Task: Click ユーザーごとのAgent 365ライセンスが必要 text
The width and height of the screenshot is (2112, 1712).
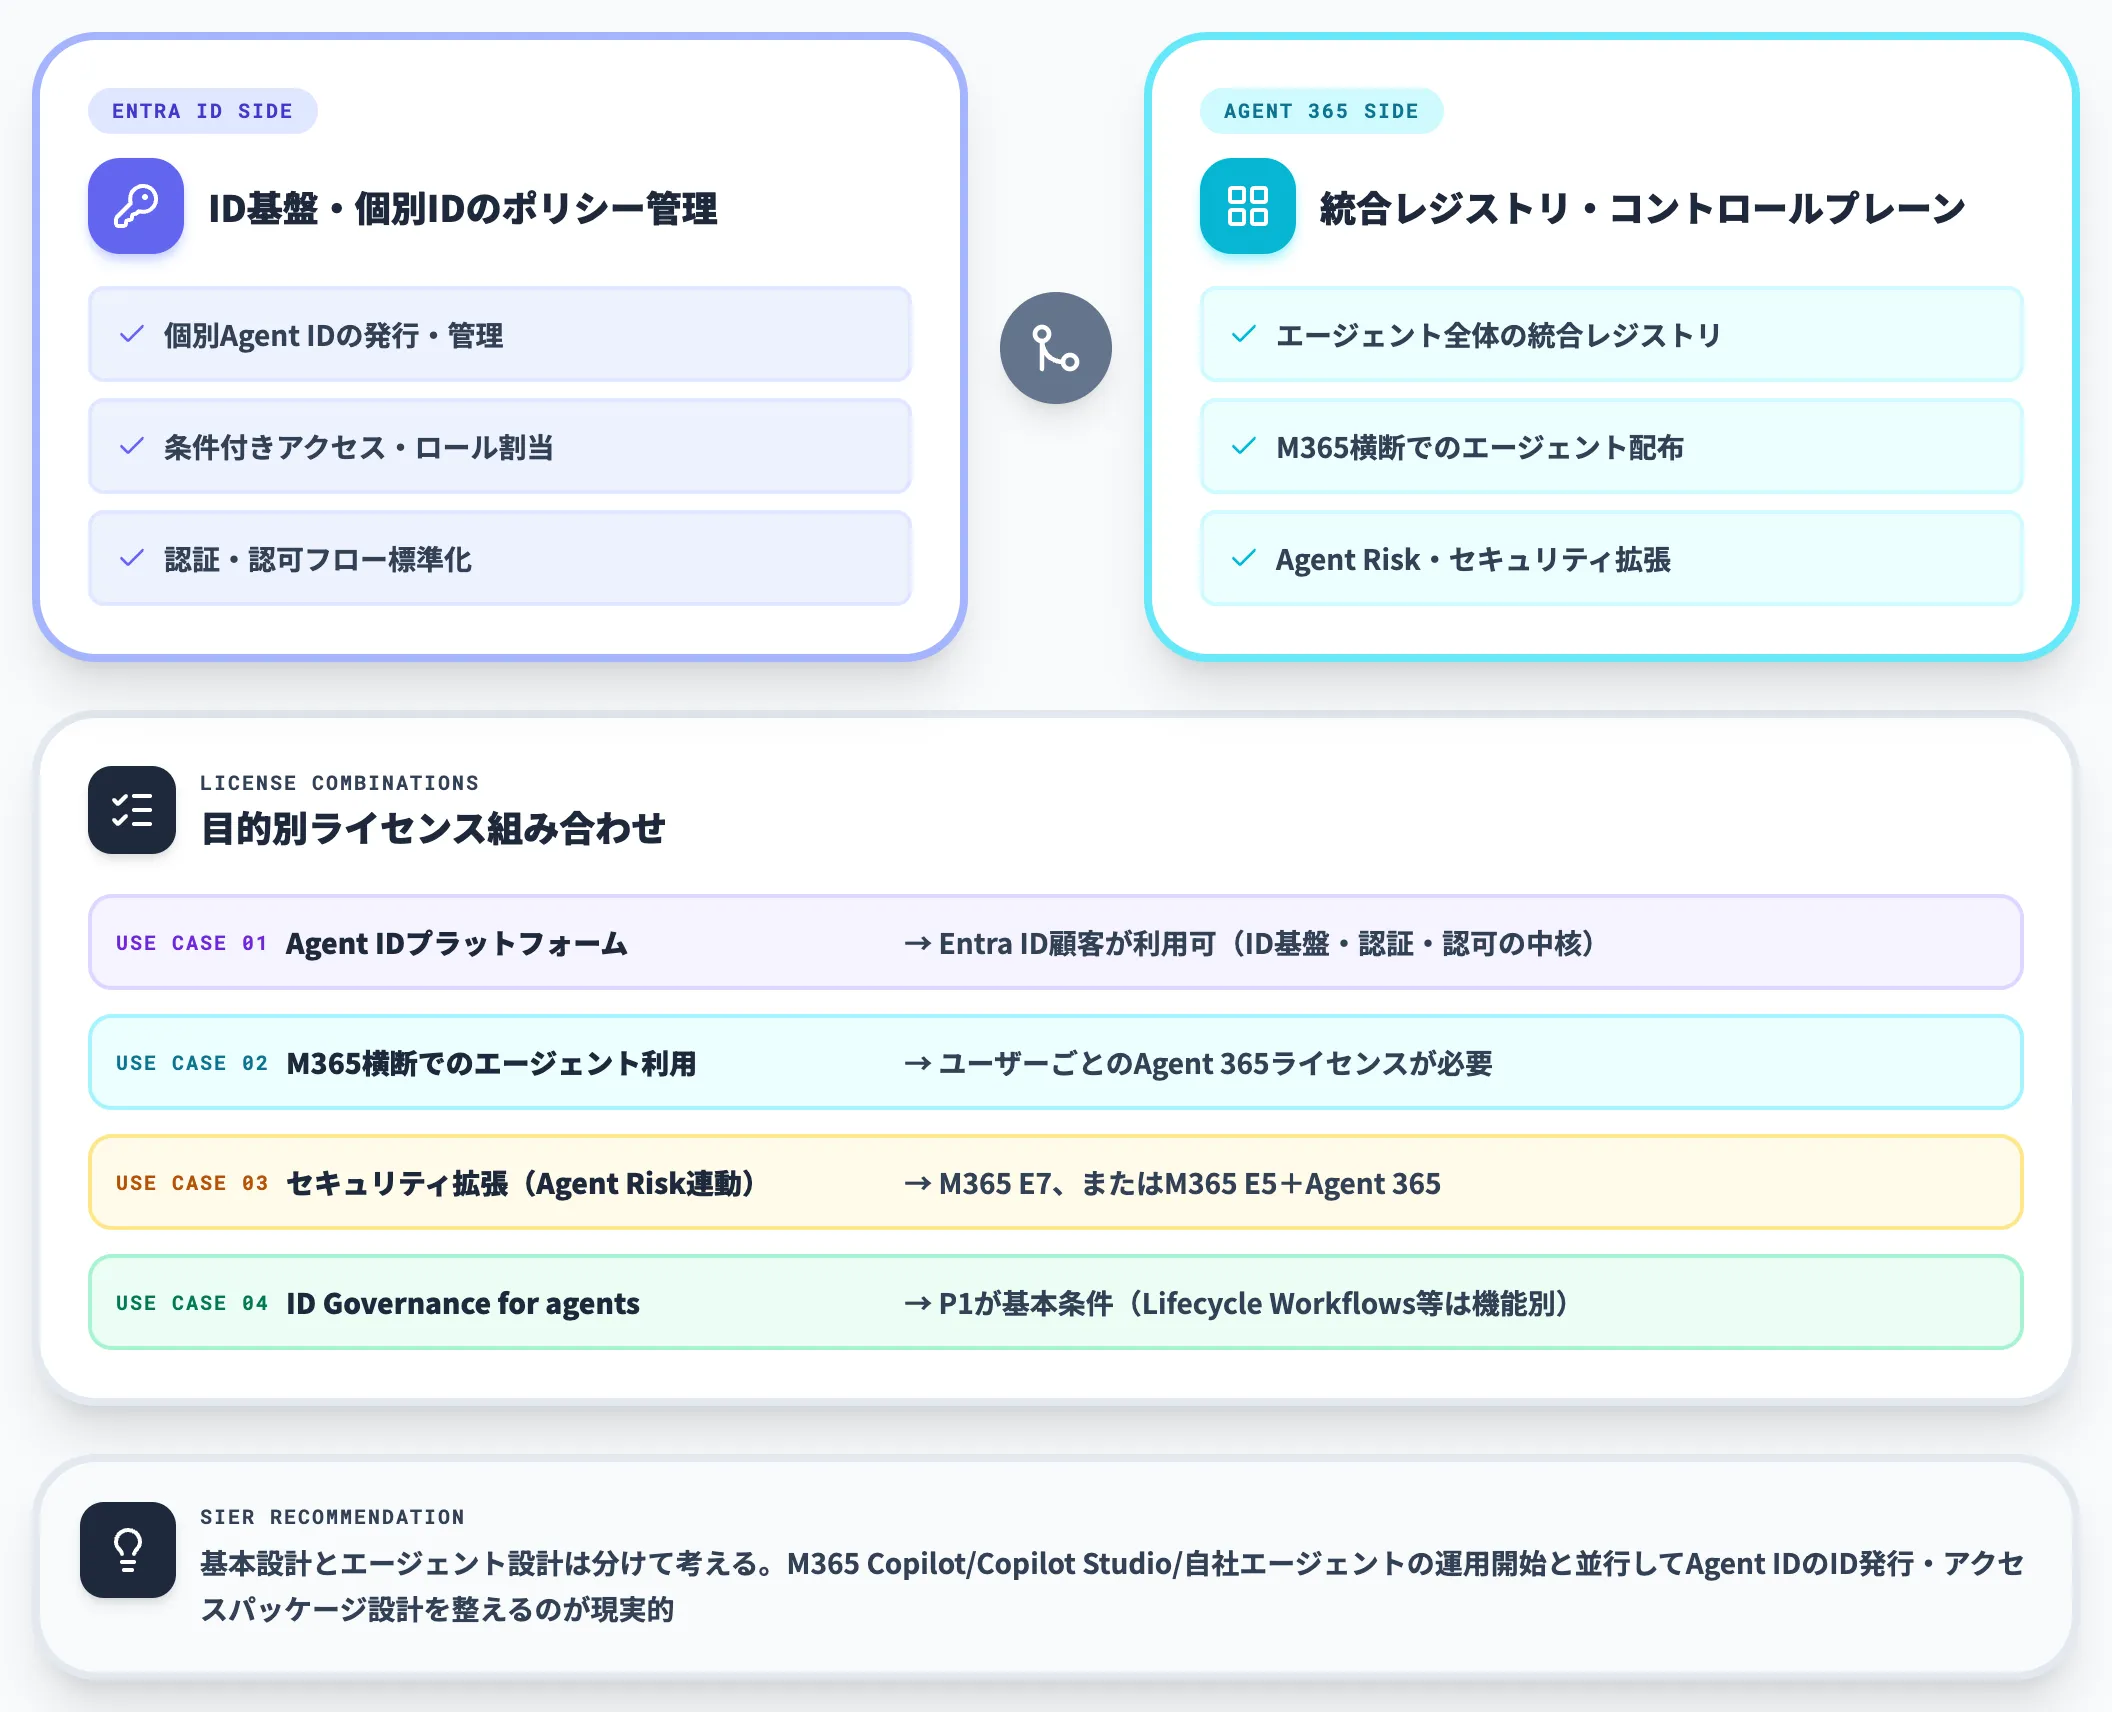Action: (1198, 1063)
